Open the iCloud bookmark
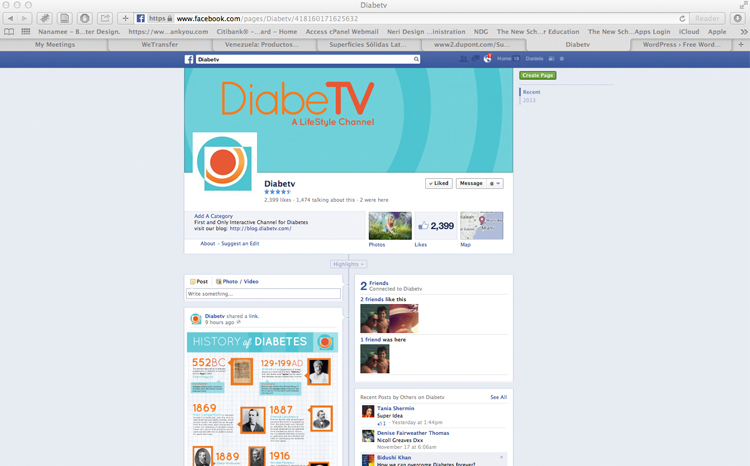Screen dimensions: 750x466 tap(689, 32)
